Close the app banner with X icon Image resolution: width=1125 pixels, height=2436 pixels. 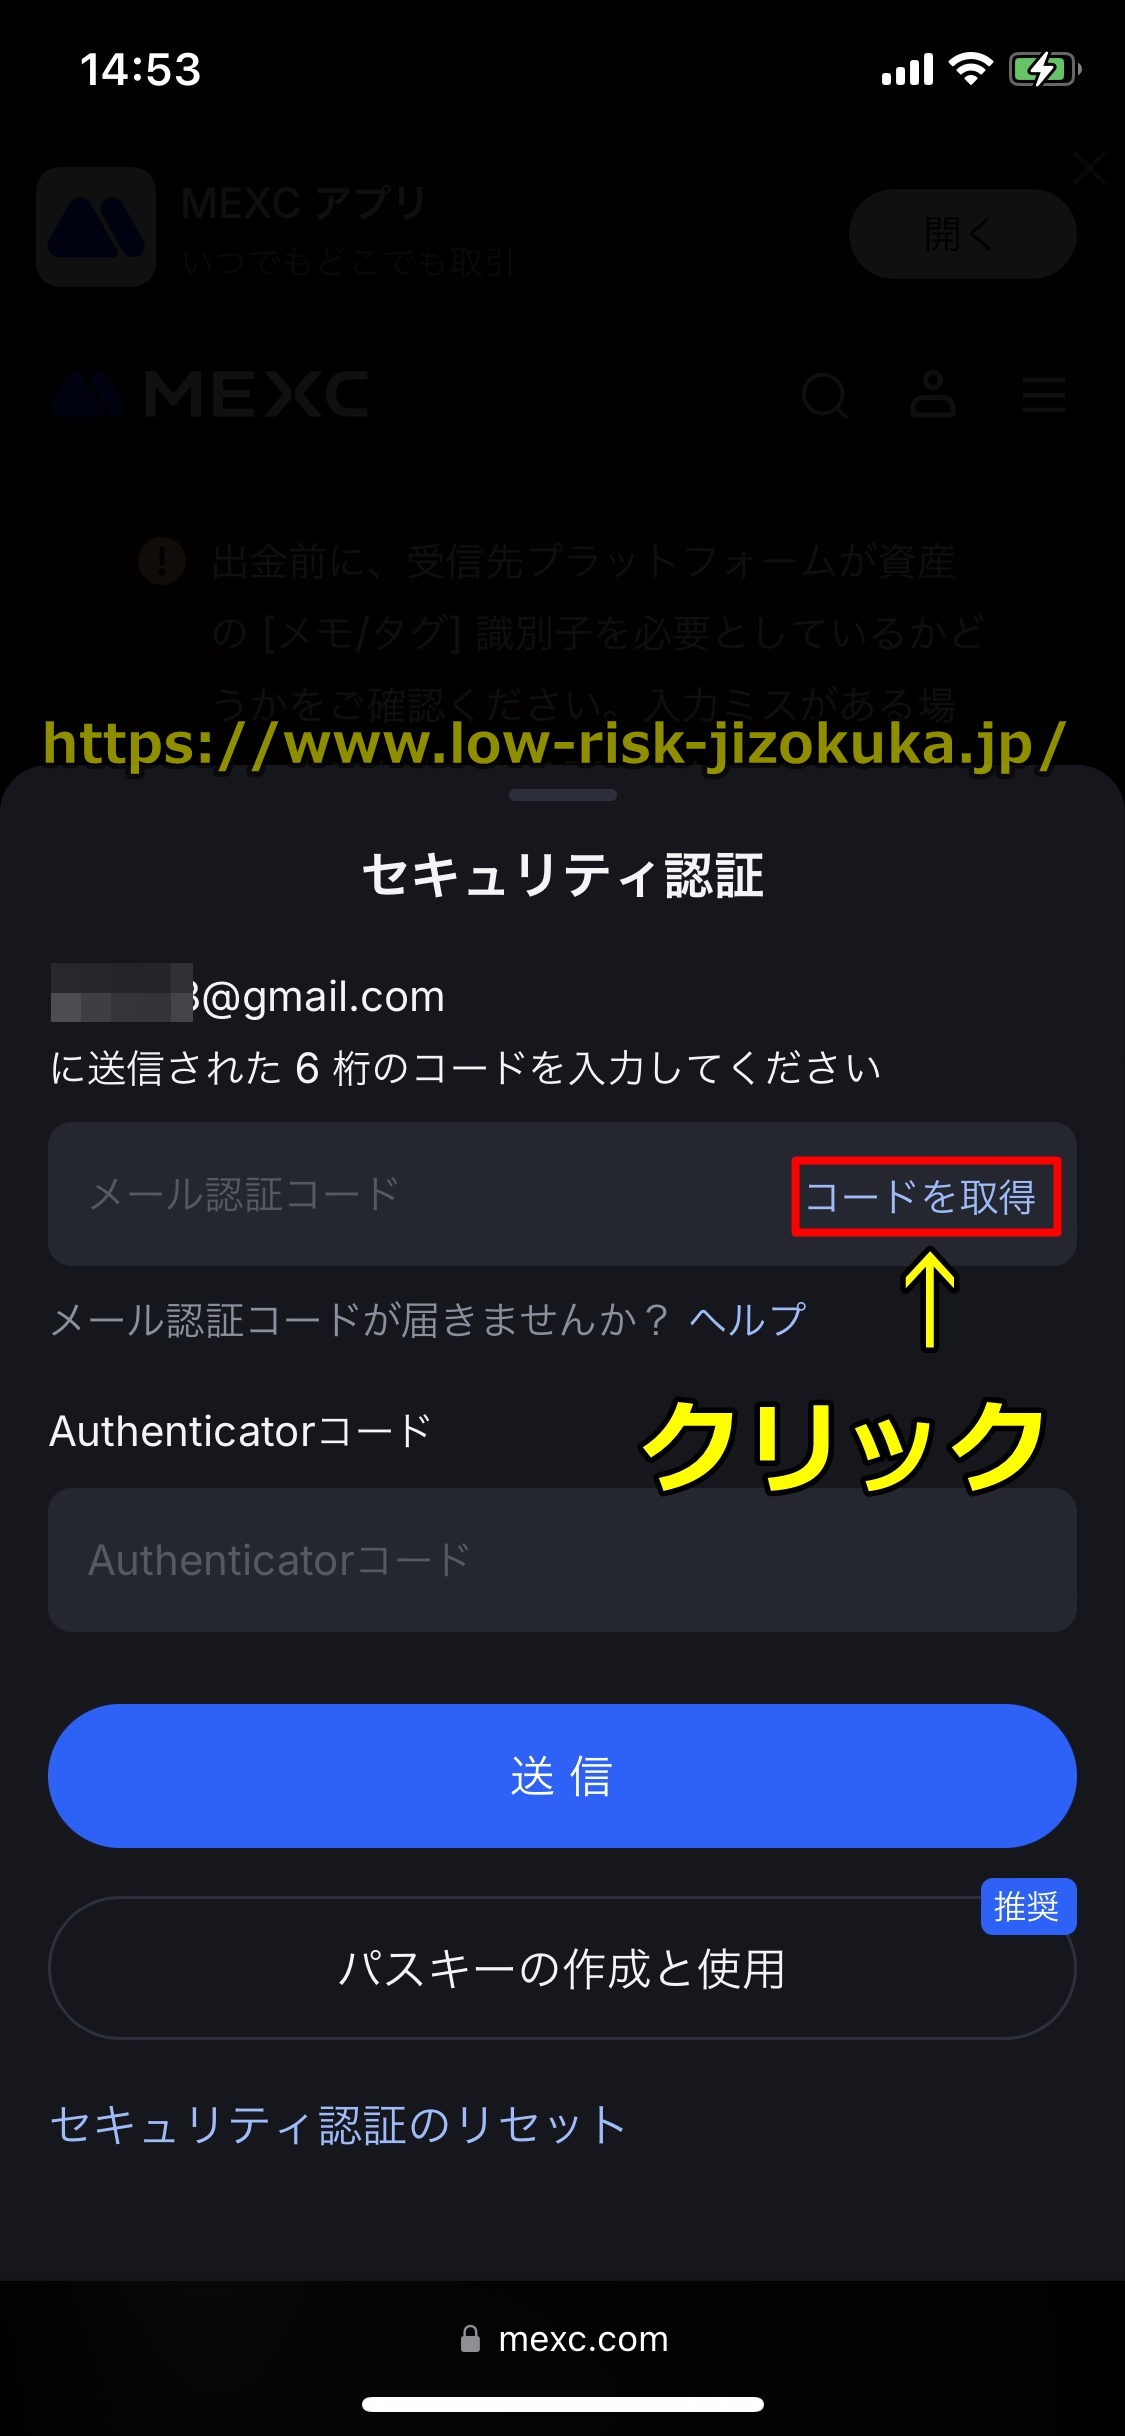(x=1088, y=169)
